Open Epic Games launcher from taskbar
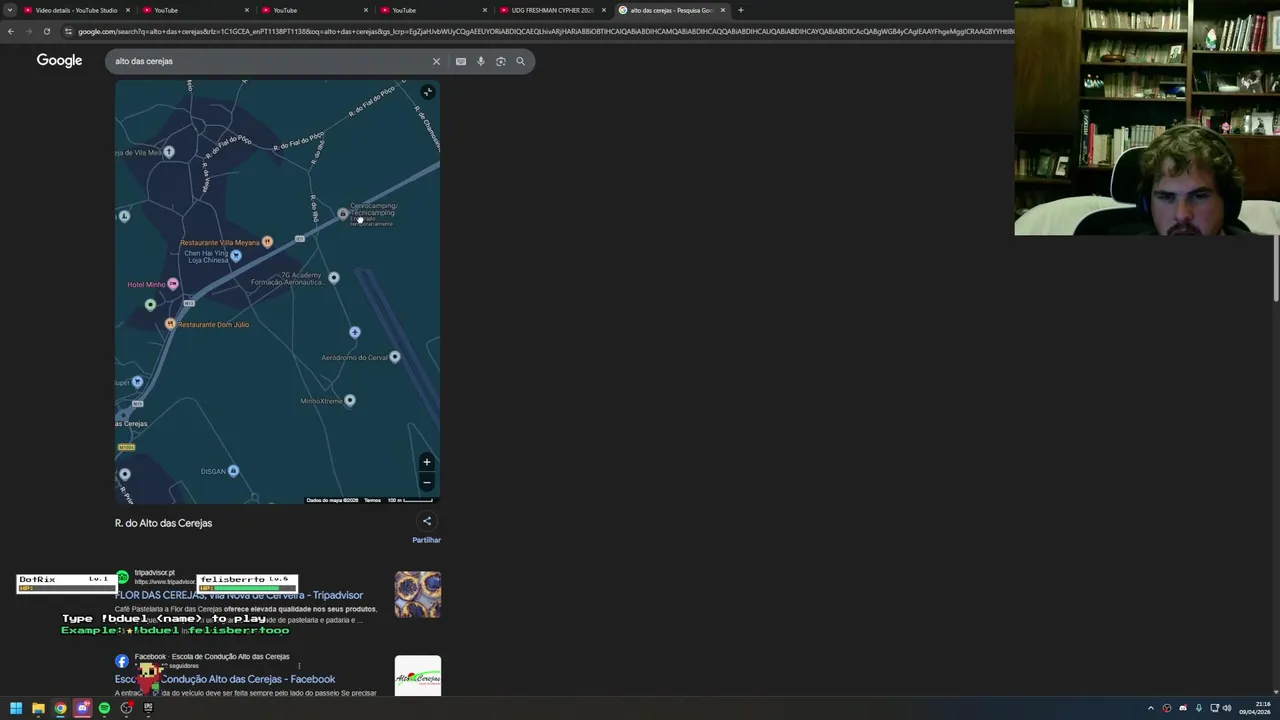 [x=148, y=708]
